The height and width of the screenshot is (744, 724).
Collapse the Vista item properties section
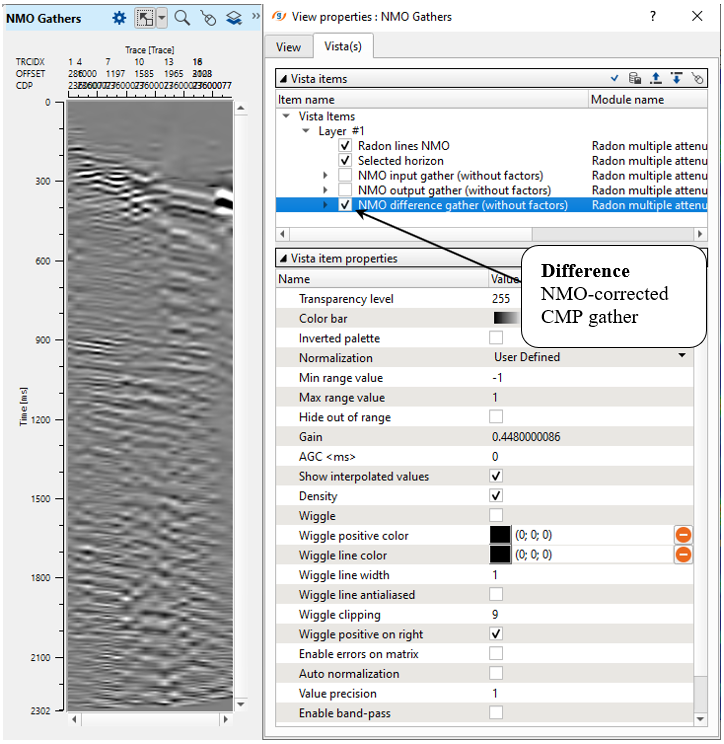click(x=283, y=258)
